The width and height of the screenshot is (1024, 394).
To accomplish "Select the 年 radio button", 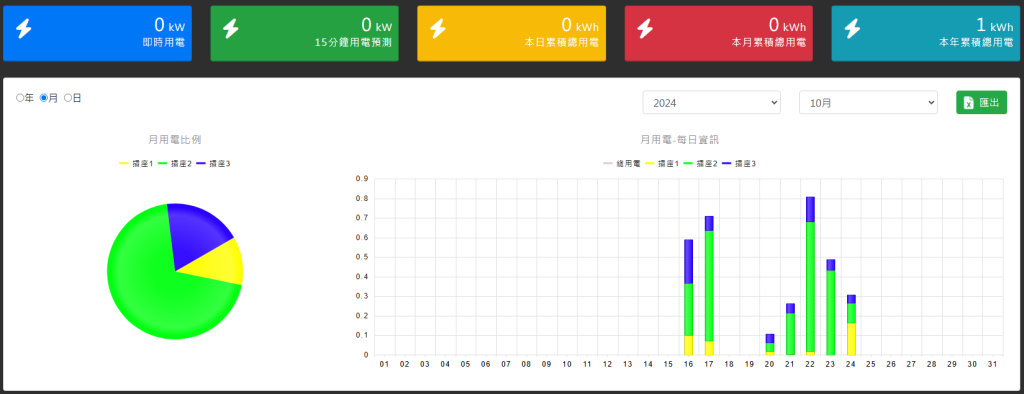I will tap(20, 98).
